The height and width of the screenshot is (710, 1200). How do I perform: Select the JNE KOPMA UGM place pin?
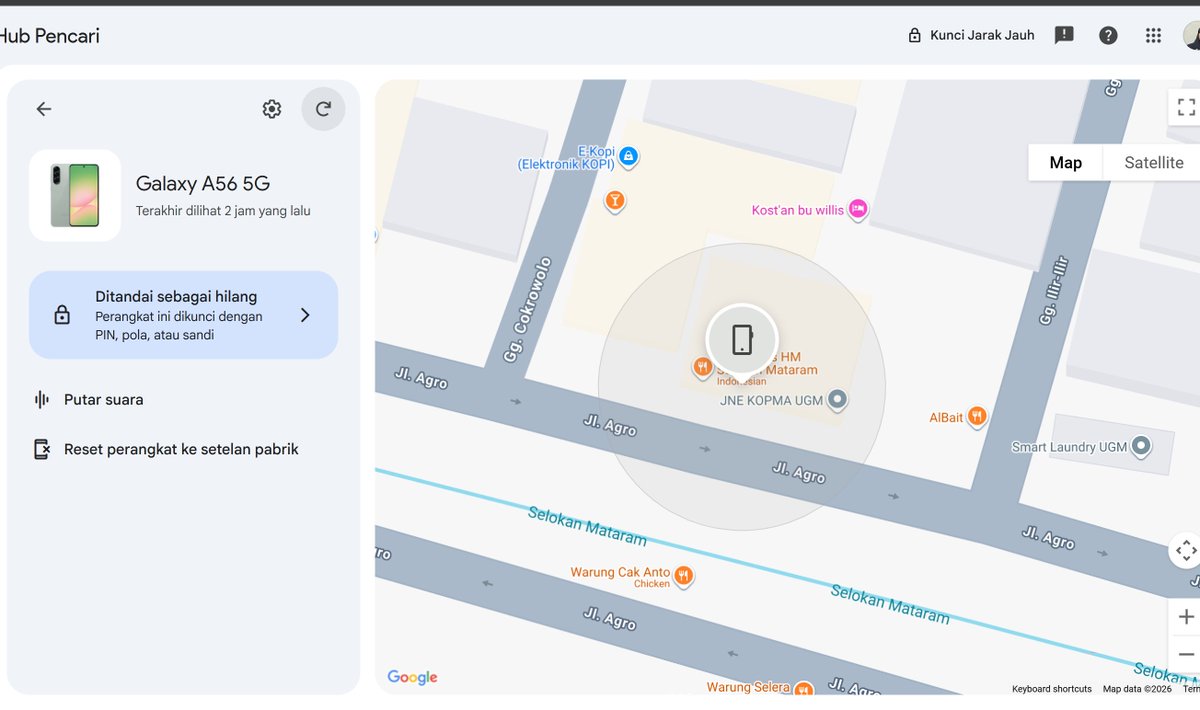[x=838, y=400]
